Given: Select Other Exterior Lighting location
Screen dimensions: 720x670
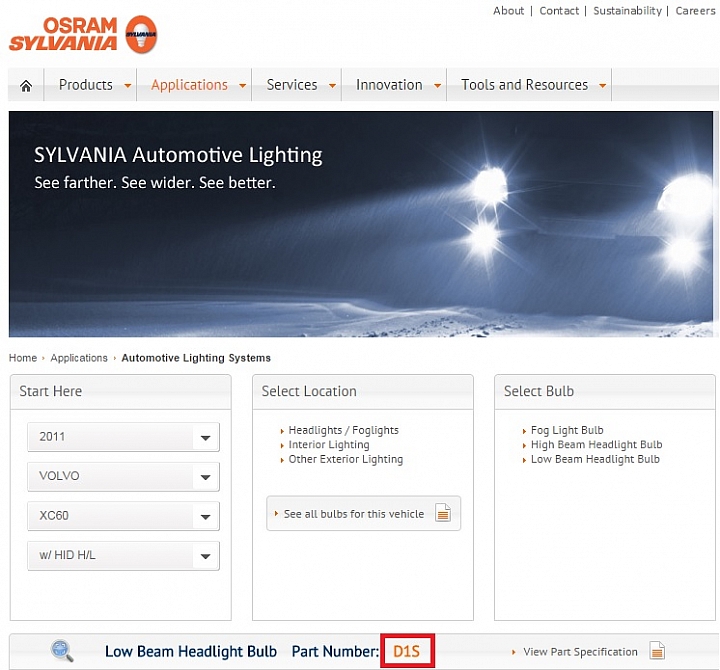Looking at the screenshot, I should [346, 459].
